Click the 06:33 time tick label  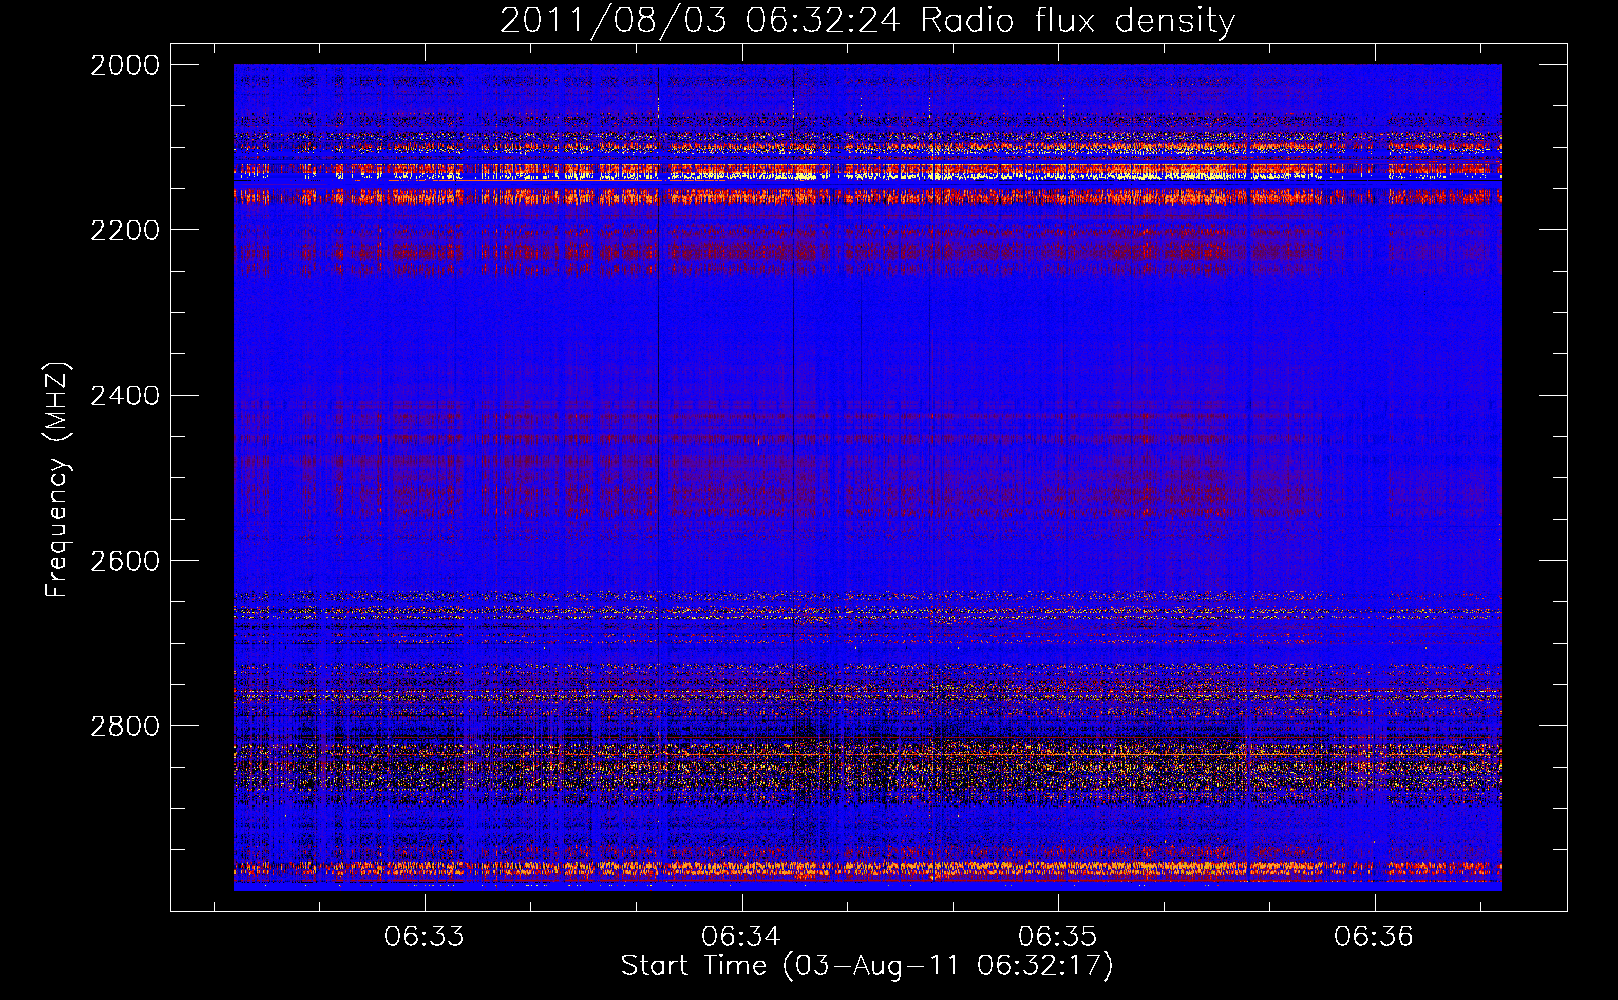[x=425, y=937]
